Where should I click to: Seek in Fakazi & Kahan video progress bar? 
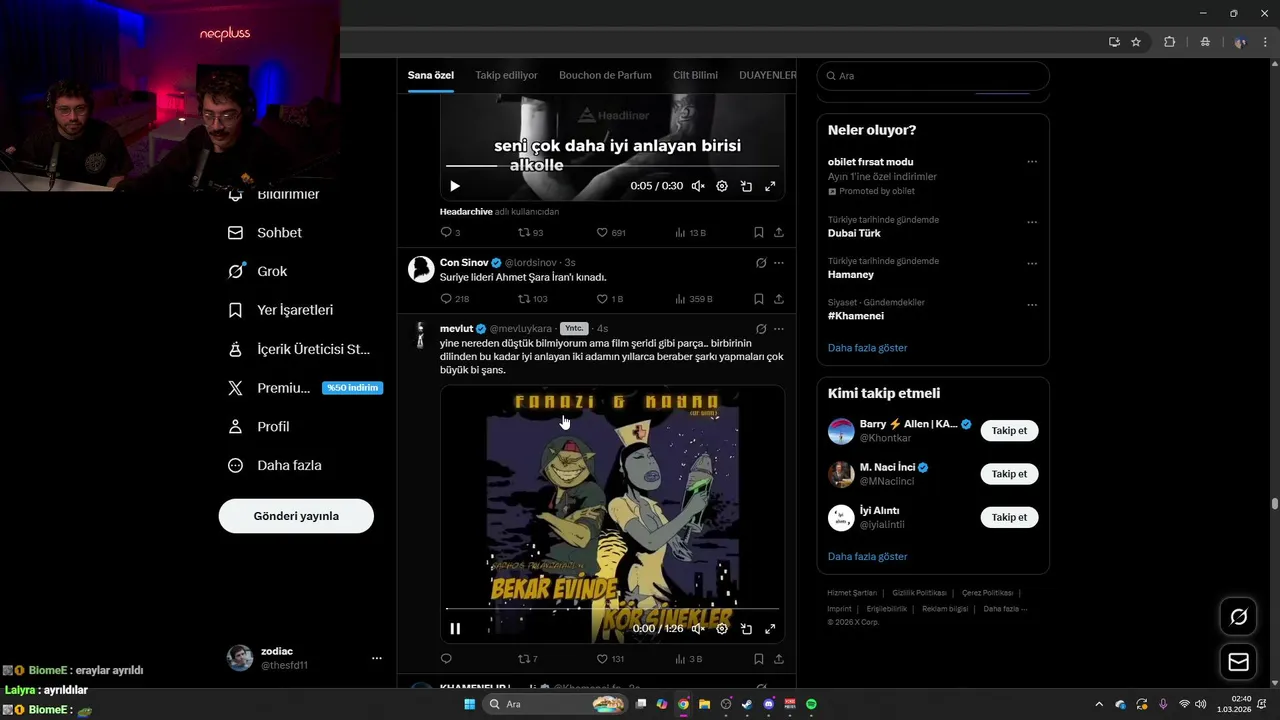click(x=612, y=608)
